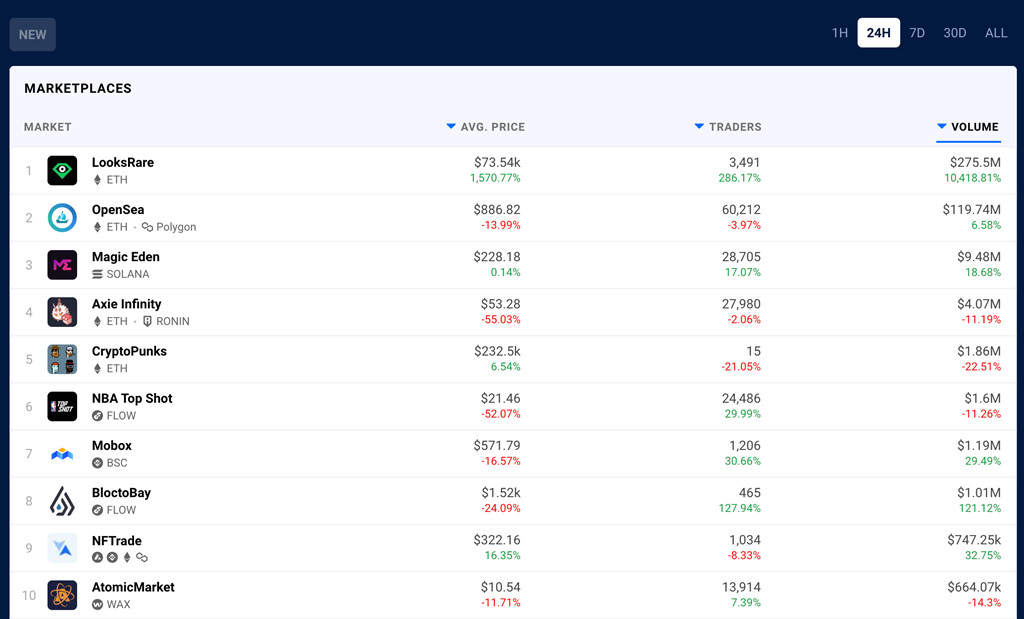Click NFTrade volume value $747.25k
Viewport: 1024px width, 619px height.
(x=974, y=540)
